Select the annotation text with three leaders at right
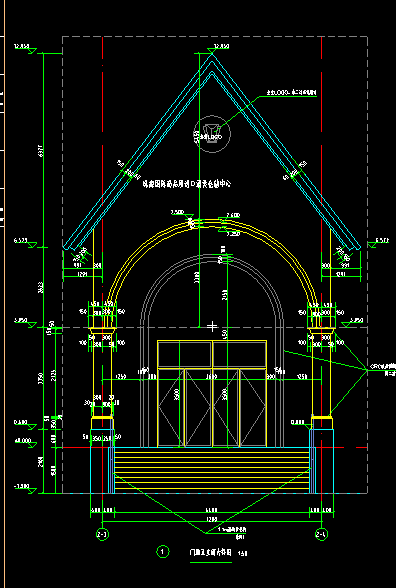Image resolution: width=396 pixels, height=588 pixels. click(x=383, y=369)
